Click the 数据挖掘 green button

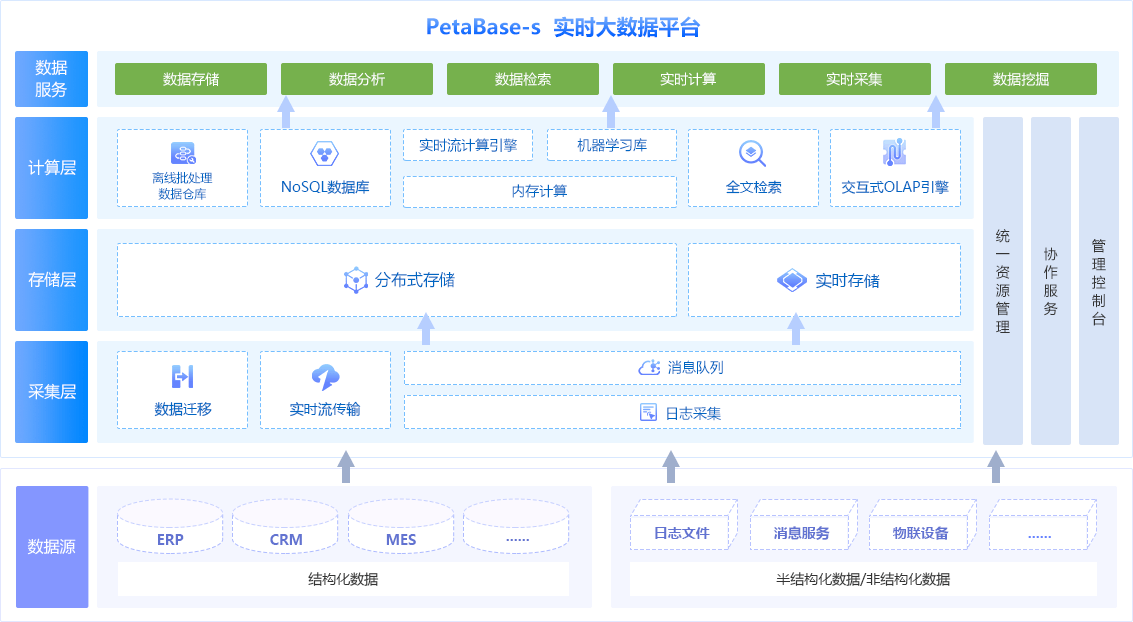click(x=1021, y=79)
